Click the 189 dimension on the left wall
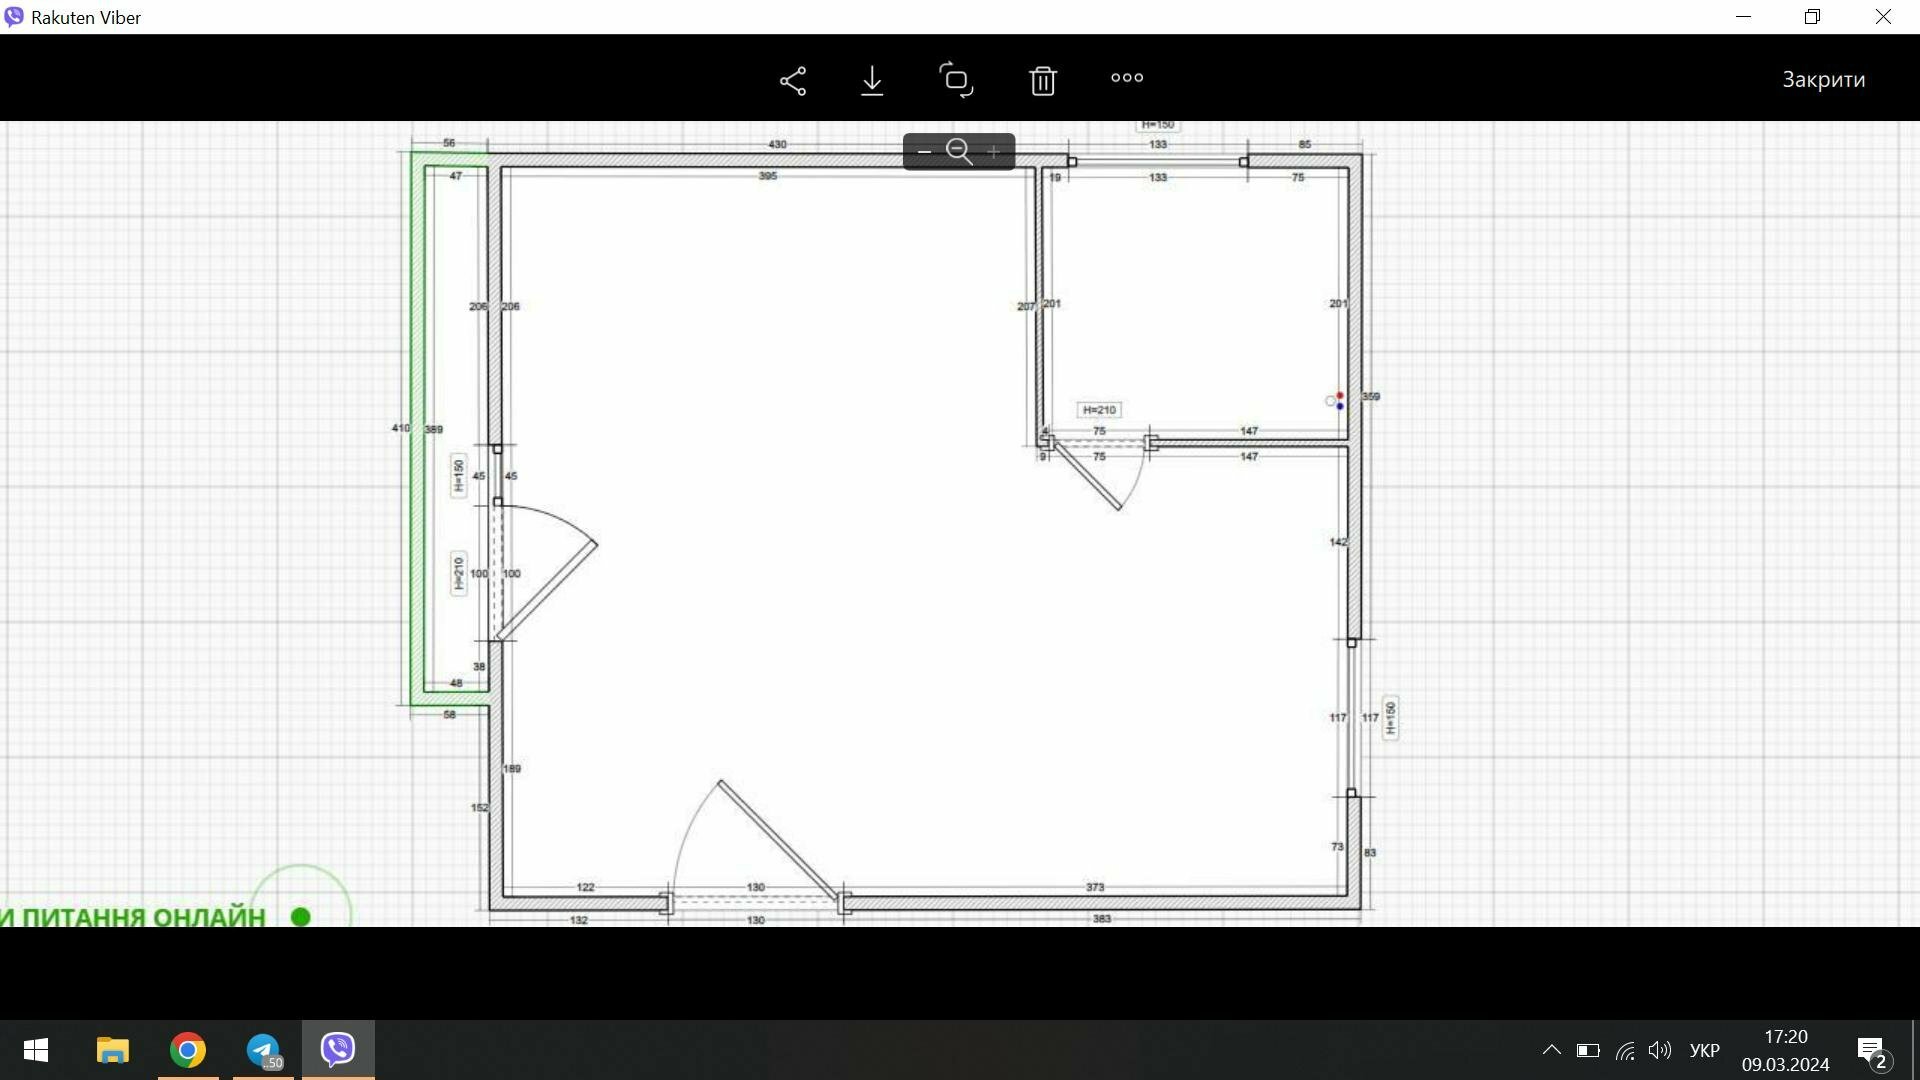The width and height of the screenshot is (1920, 1080). pos(512,769)
